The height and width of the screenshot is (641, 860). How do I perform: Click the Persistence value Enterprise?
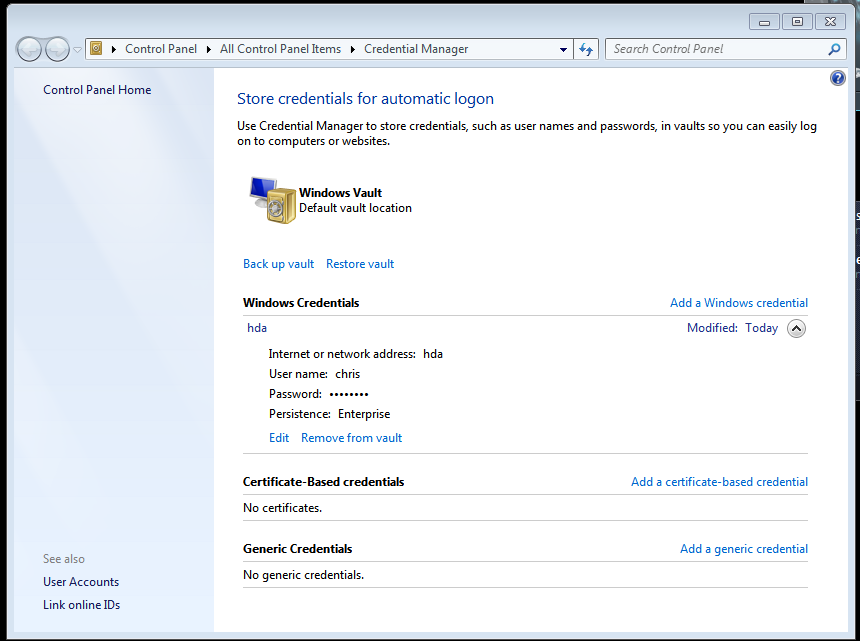tap(364, 414)
